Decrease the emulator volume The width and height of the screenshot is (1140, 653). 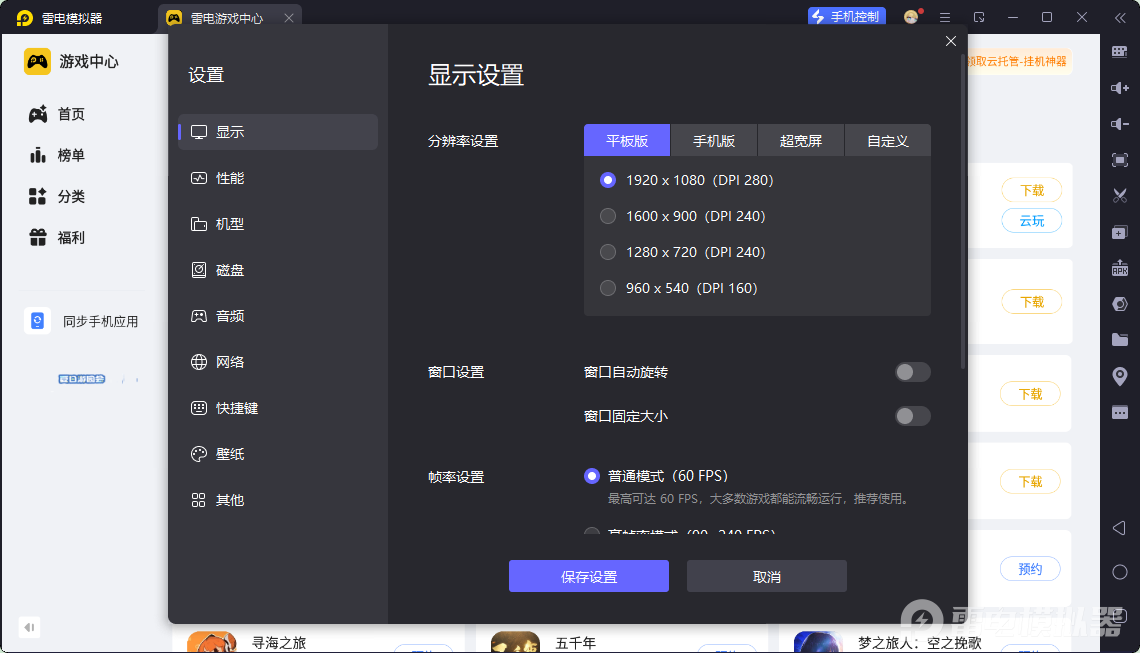[x=1120, y=124]
